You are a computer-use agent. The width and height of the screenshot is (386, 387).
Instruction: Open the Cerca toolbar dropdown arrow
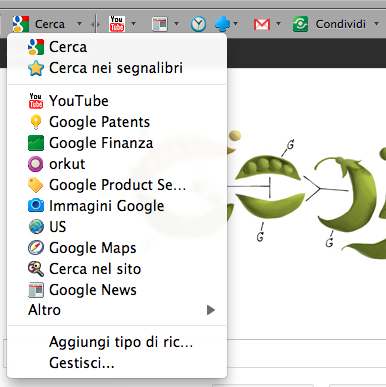coord(79,24)
